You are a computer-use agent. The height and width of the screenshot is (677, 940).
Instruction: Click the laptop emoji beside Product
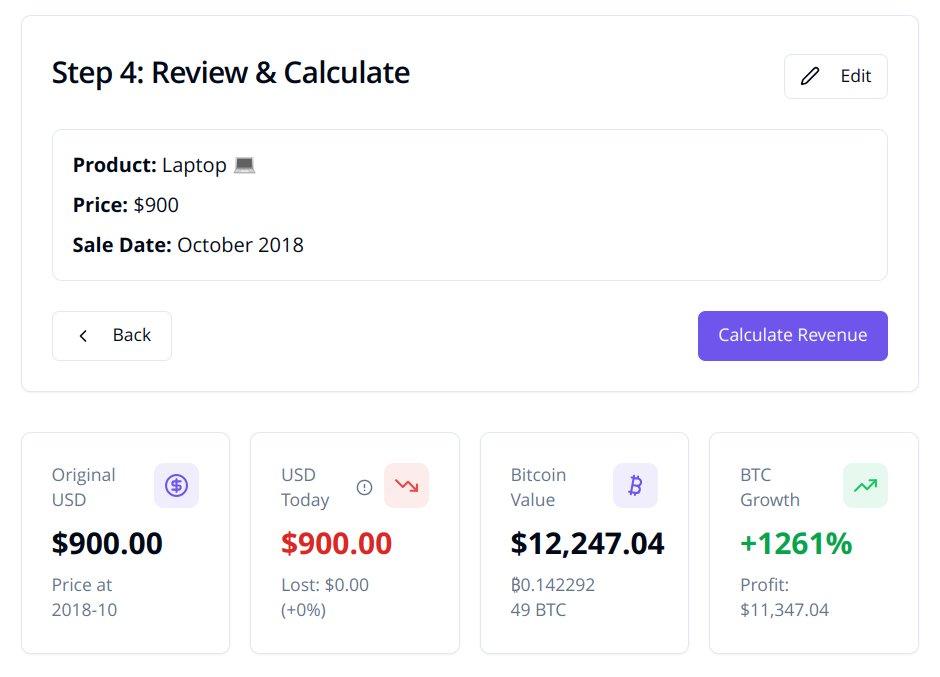point(244,165)
